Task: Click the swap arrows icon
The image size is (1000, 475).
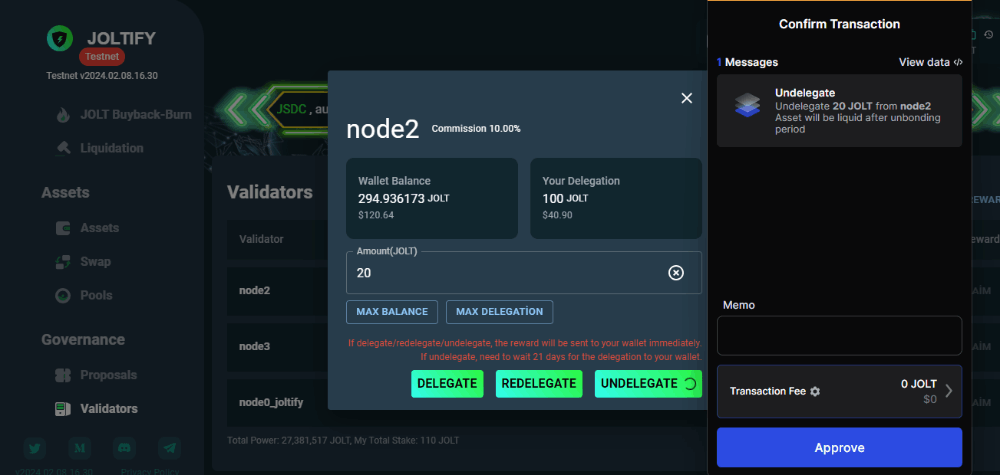Action: click(x=62, y=261)
